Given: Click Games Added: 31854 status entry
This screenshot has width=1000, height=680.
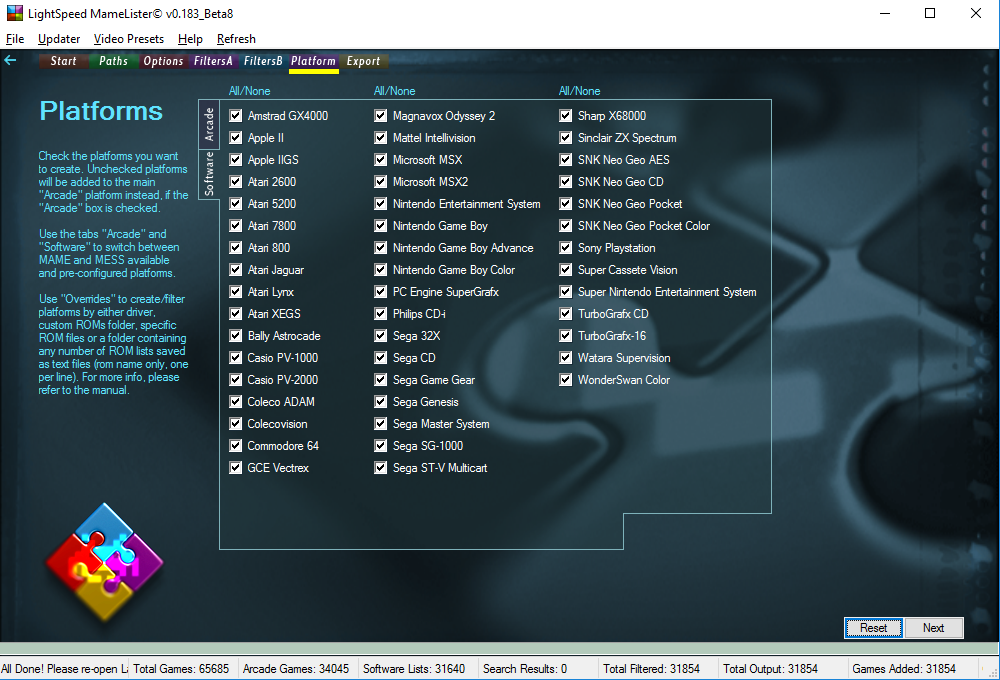Looking at the screenshot, I should 904,669.
